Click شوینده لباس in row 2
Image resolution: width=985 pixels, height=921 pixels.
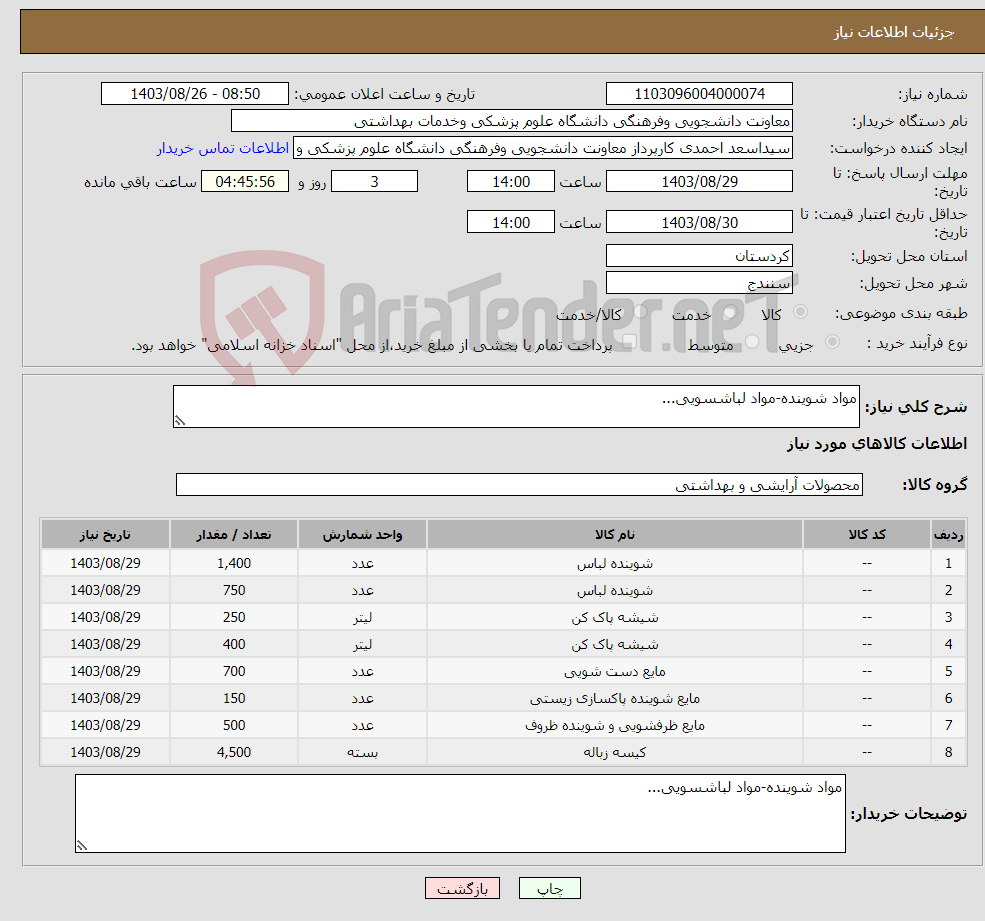coord(615,591)
